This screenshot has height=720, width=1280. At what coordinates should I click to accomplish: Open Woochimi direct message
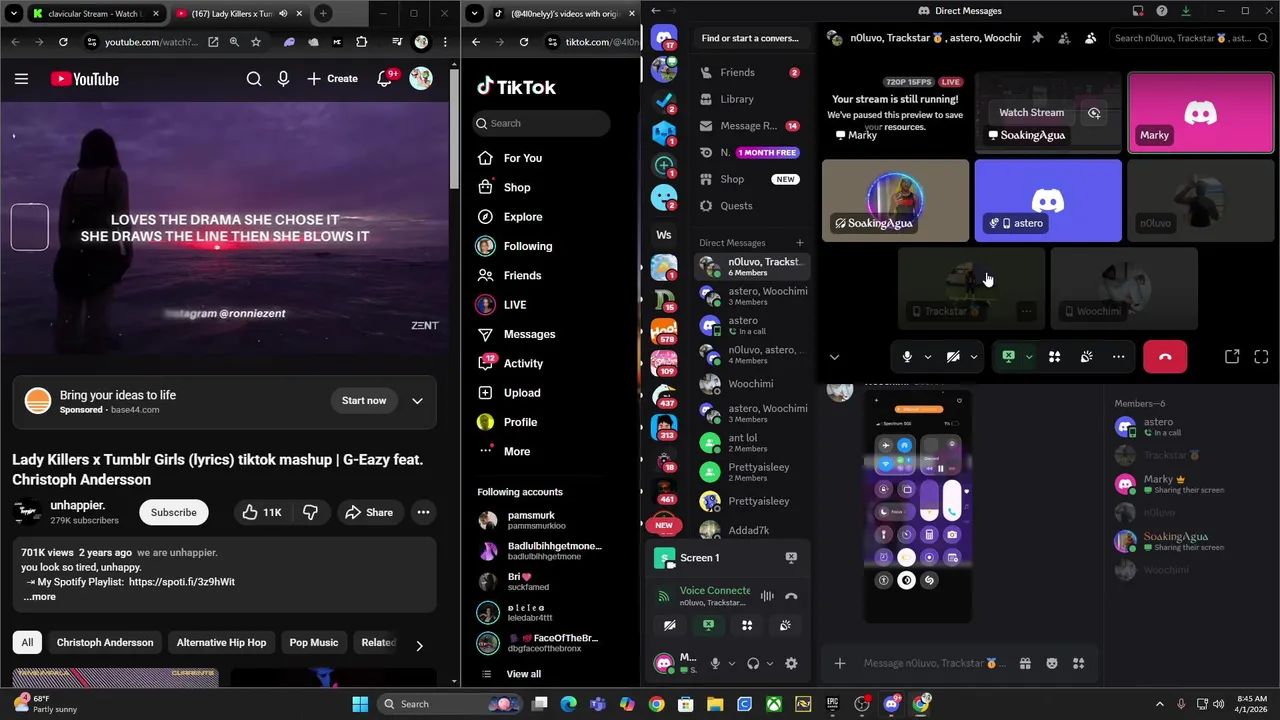click(x=751, y=384)
